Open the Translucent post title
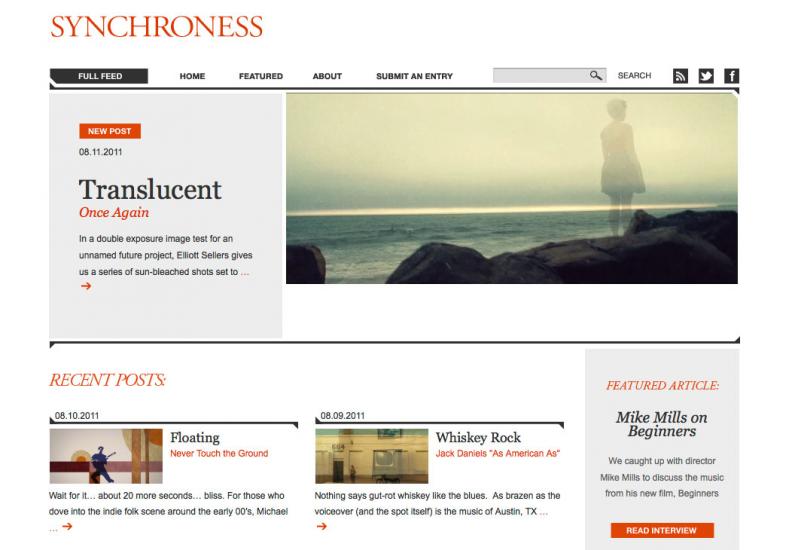 (x=150, y=190)
